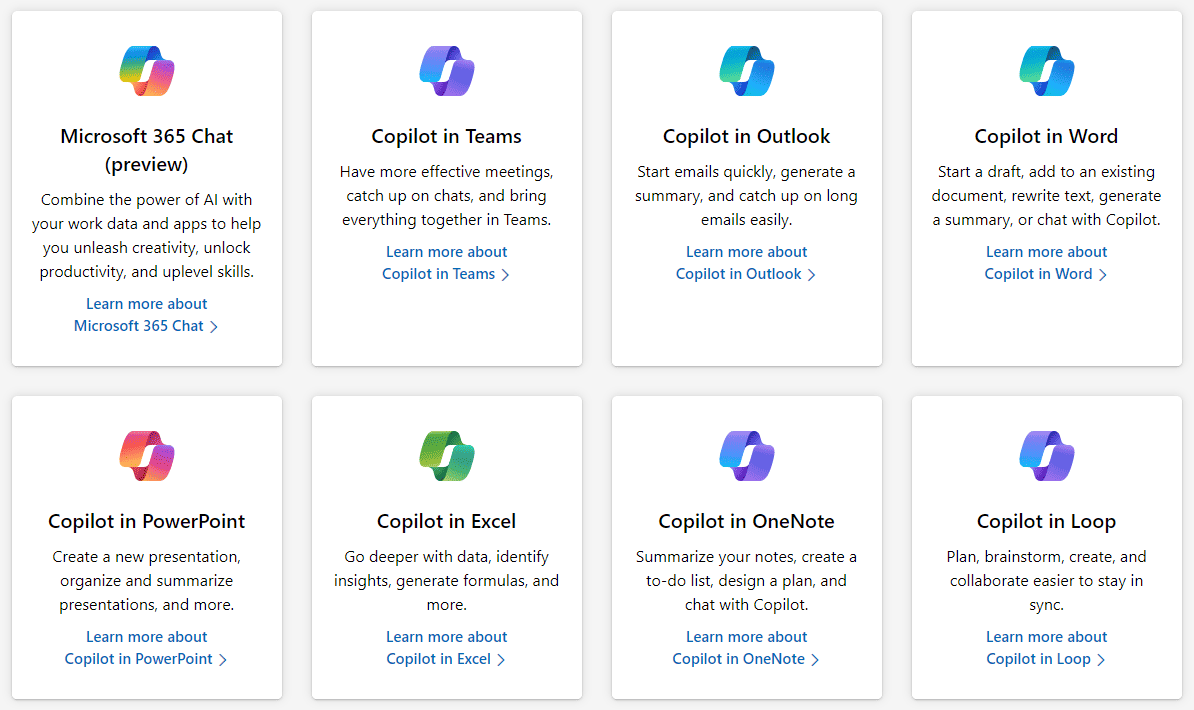Click the Copilot in Loop logo icon

(x=1047, y=456)
